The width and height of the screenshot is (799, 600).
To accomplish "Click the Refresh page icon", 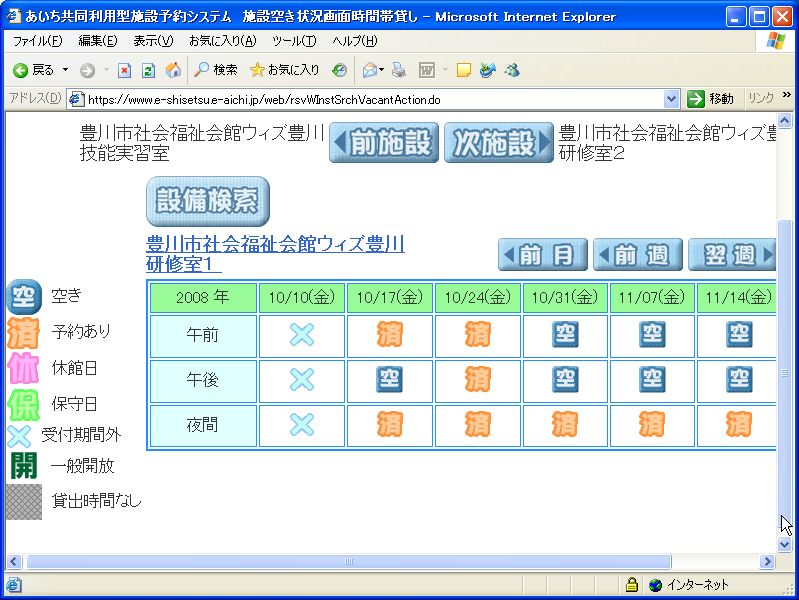I will tap(148, 70).
